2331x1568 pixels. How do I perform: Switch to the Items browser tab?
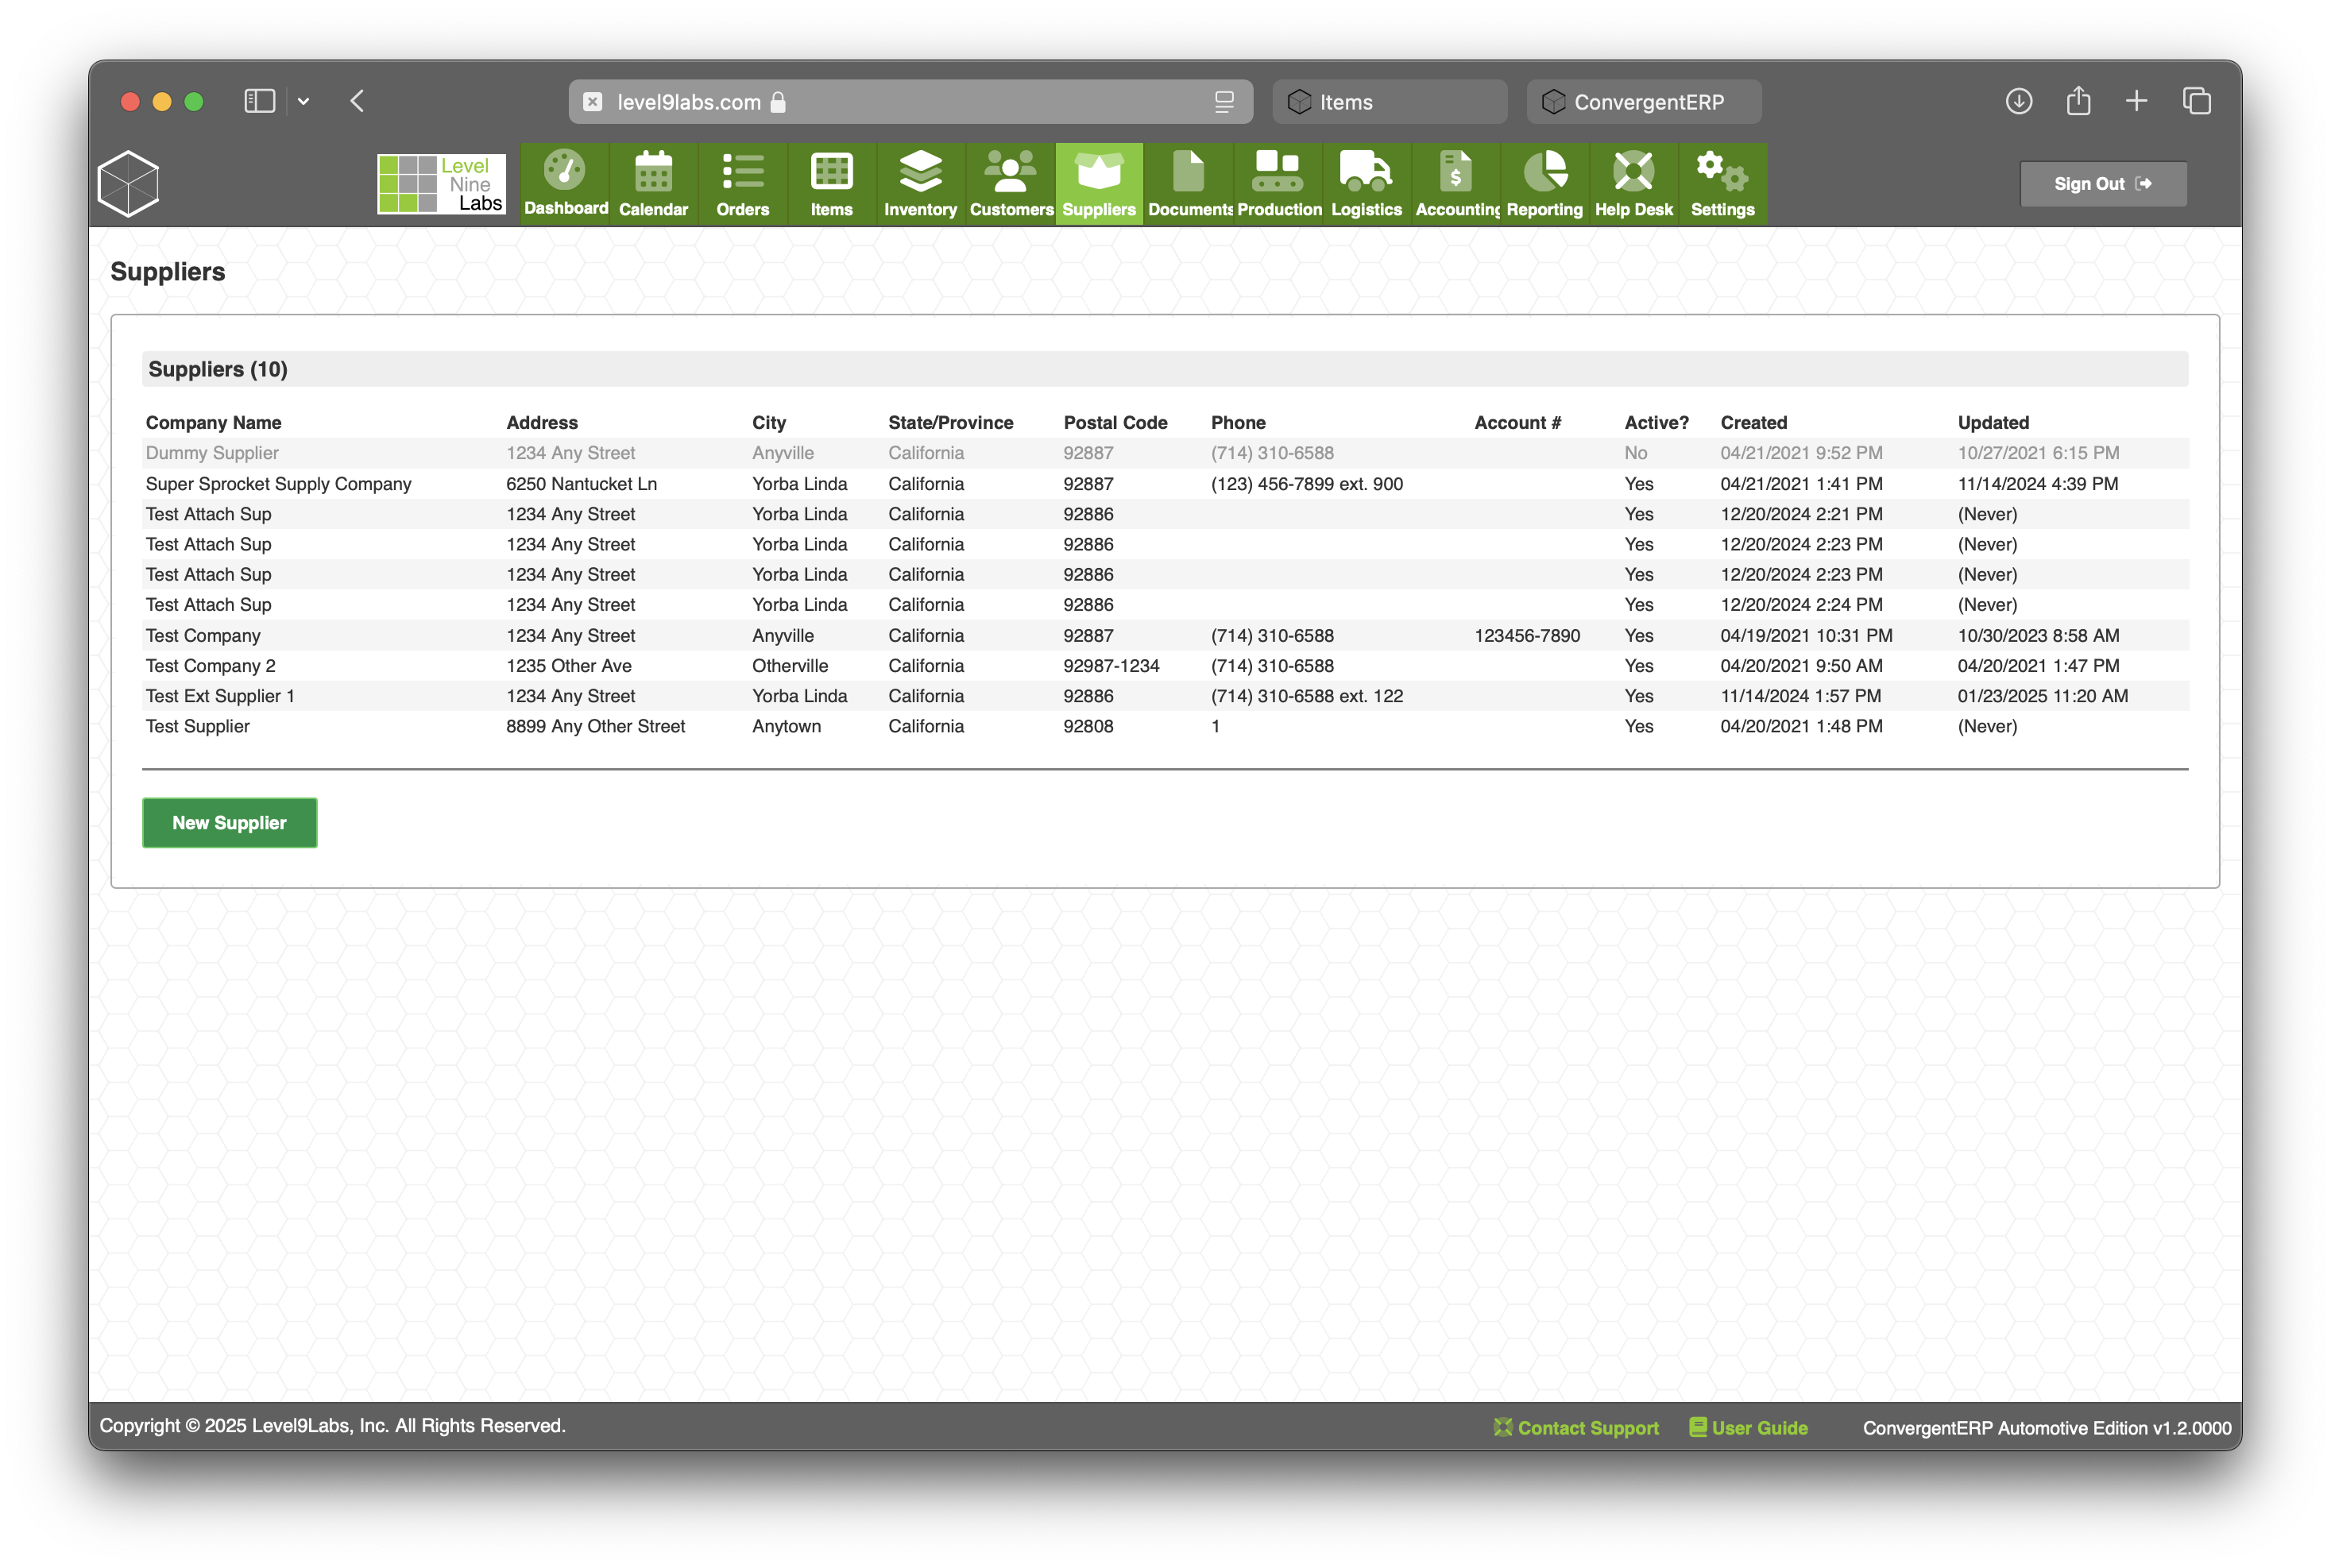pyautogui.click(x=1389, y=102)
